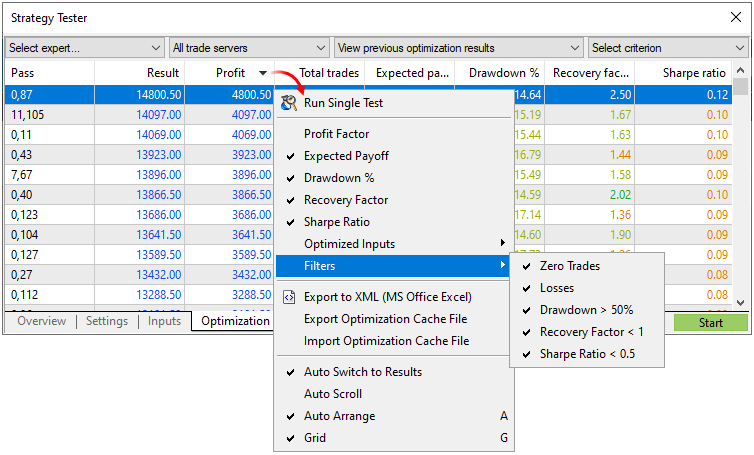Viewport: 754px width, 455px height.
Task: Sort by the Pass column header
Action: point(50,73)
